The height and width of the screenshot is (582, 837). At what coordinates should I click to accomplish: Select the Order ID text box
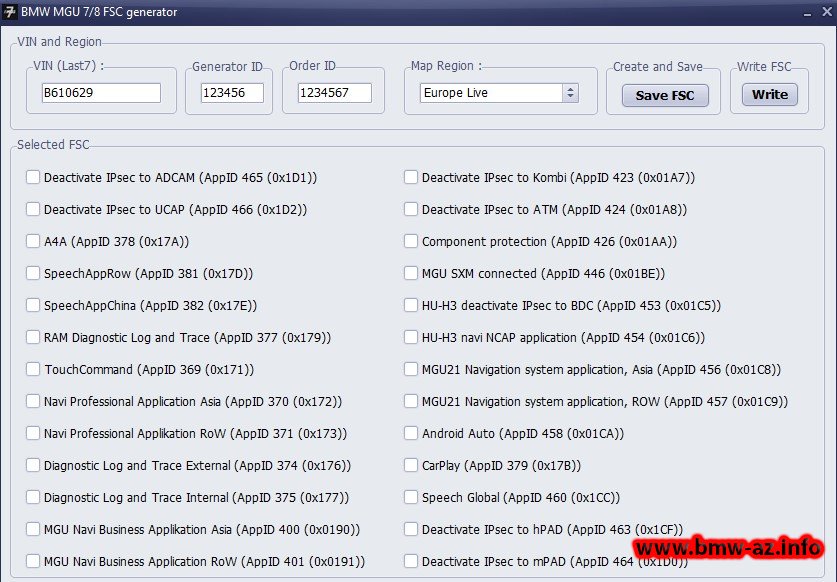click(334, 93)
